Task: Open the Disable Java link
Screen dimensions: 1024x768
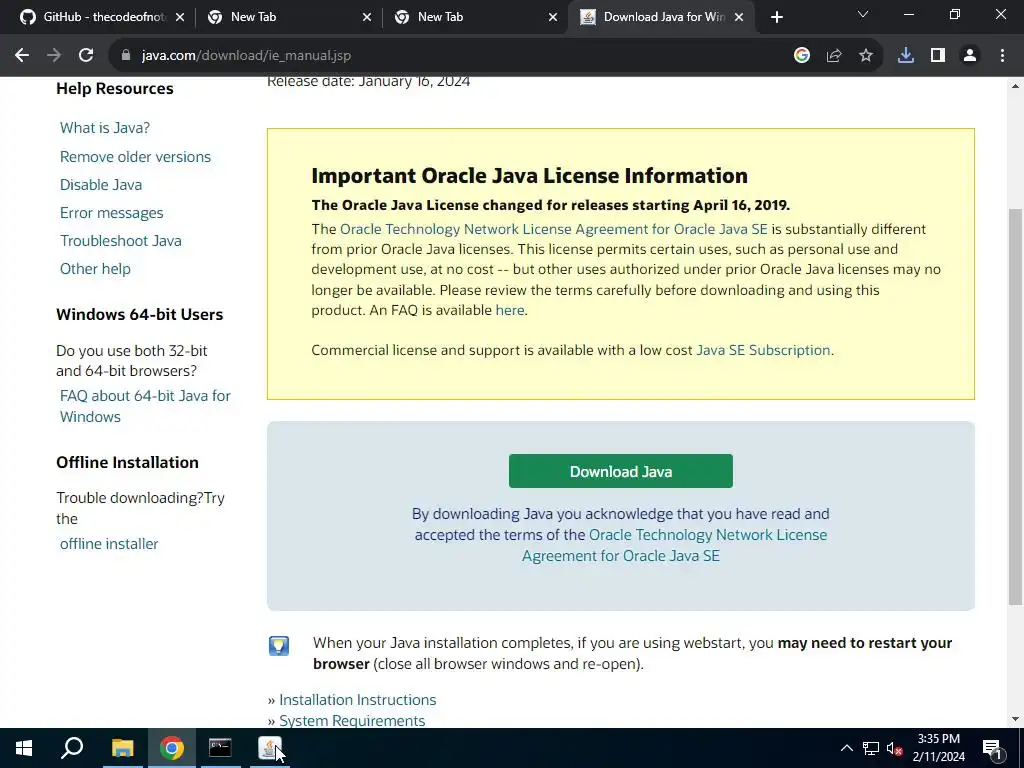Action: [101, 185]
